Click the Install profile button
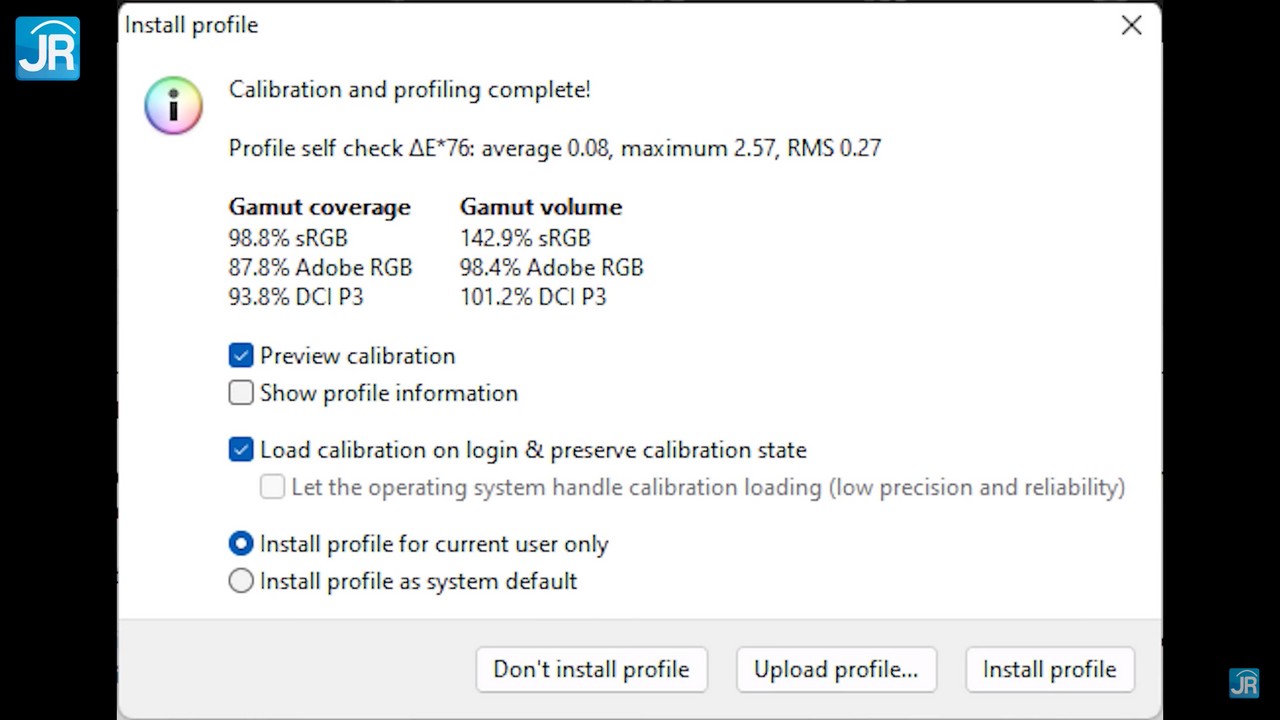 click(x=1049, y=669)
